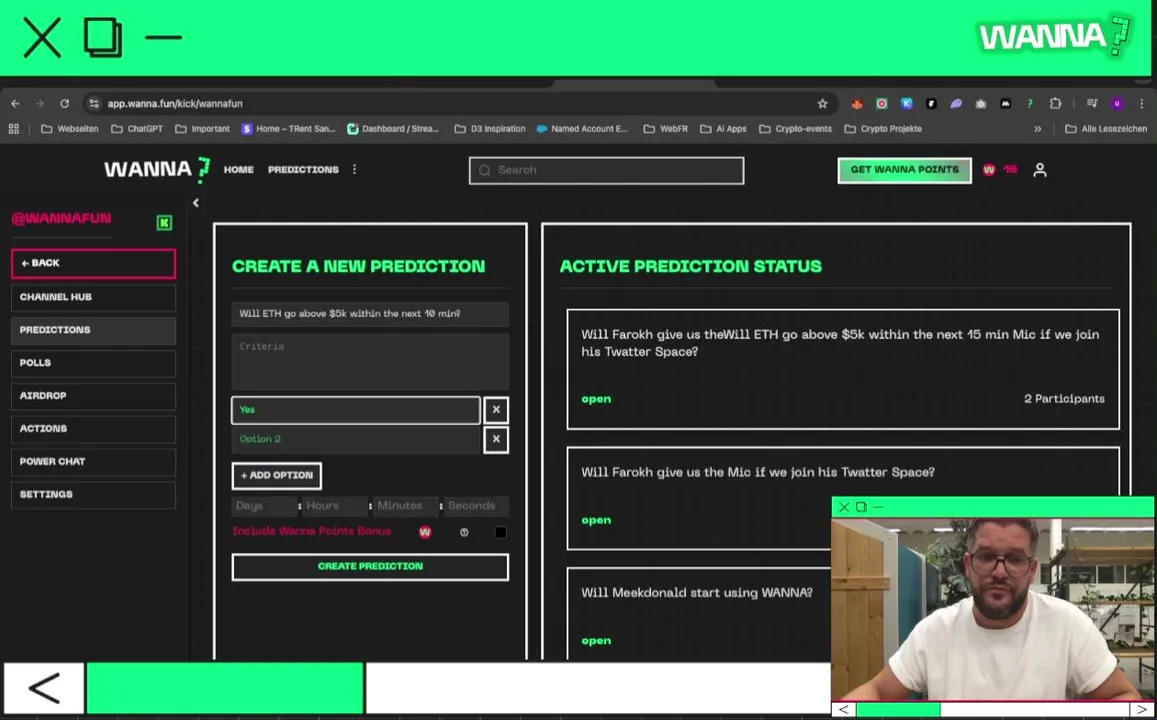This screenshot has width=1157, height=720.
Task: Open PREDICTIONS in the top navigation
Action: [303, 170]
